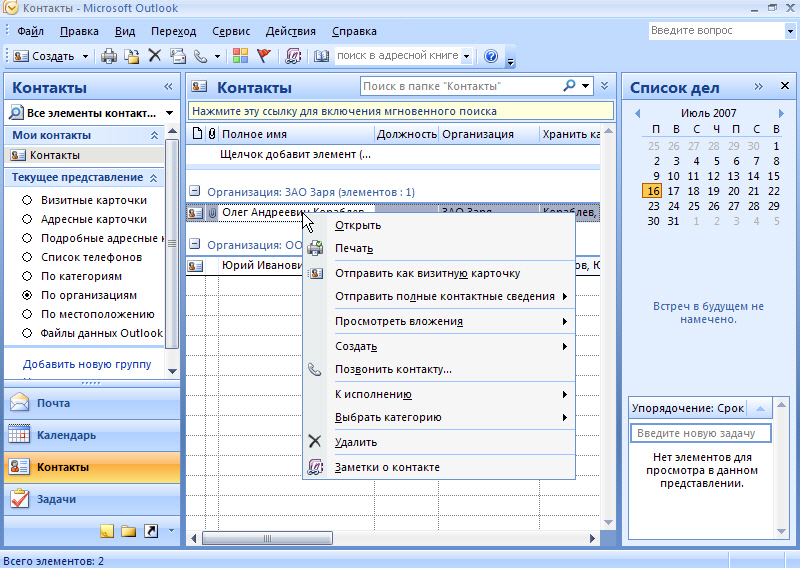Expand the query builder double chevron
801x568 pixels.
point(605,86)
